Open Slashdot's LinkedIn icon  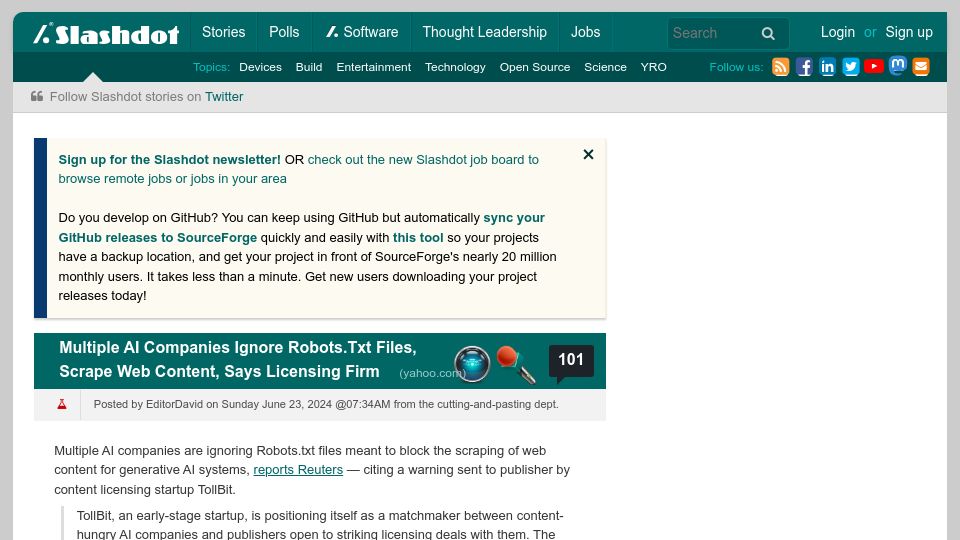[827, 67]
